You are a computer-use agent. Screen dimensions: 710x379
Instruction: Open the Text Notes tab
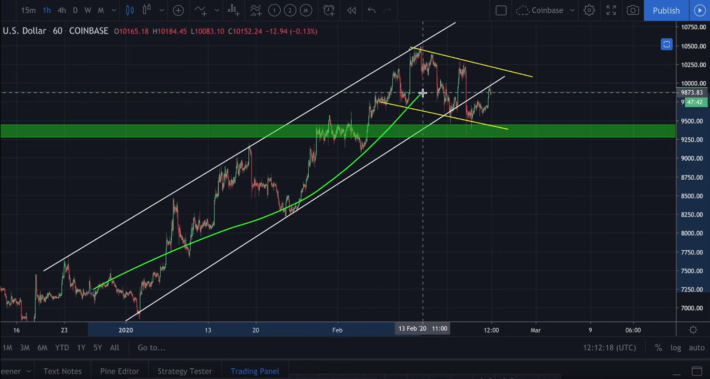[x=62, y=371]
